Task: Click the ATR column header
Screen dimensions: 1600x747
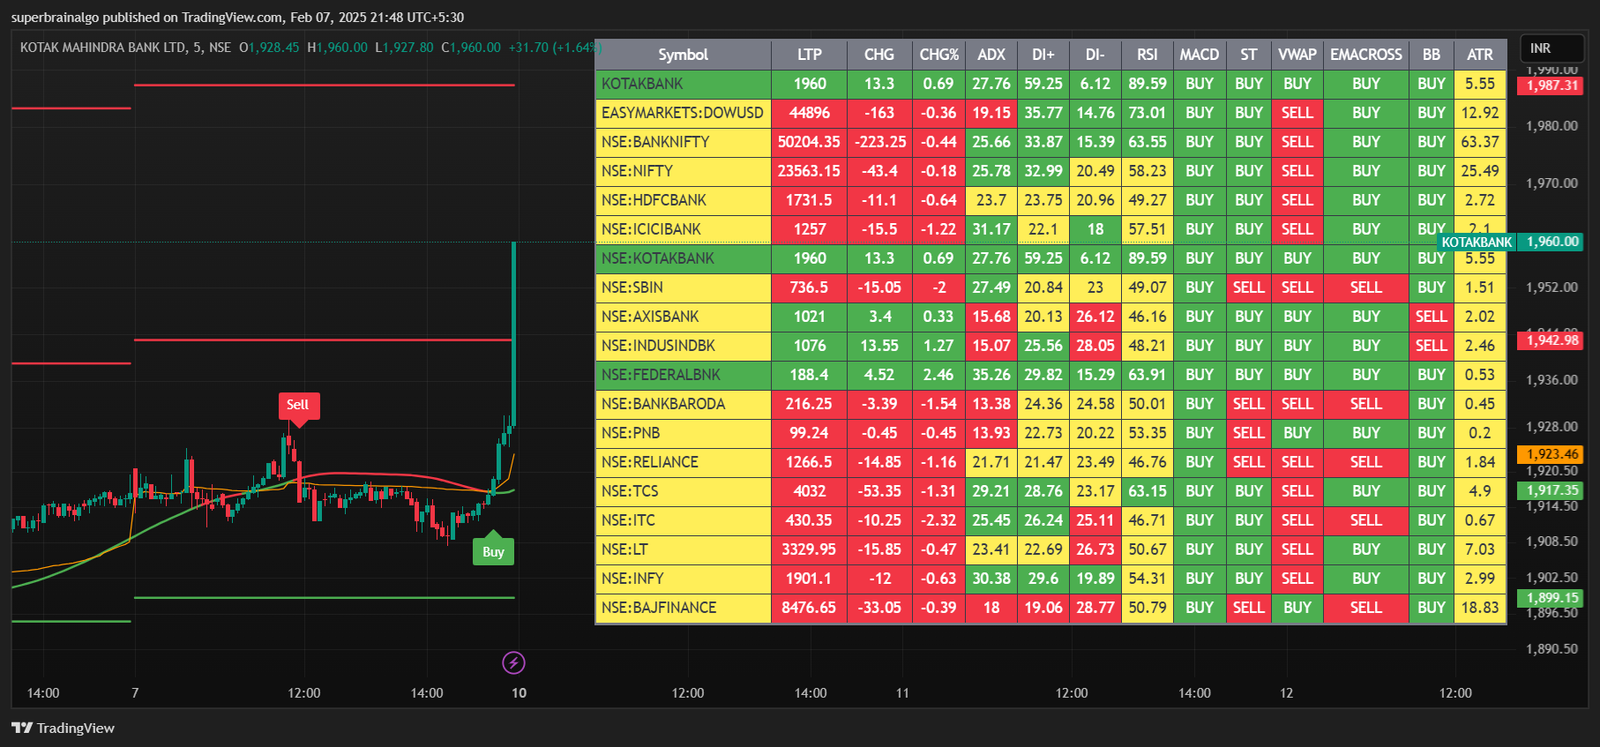Action: point(1480,55)
